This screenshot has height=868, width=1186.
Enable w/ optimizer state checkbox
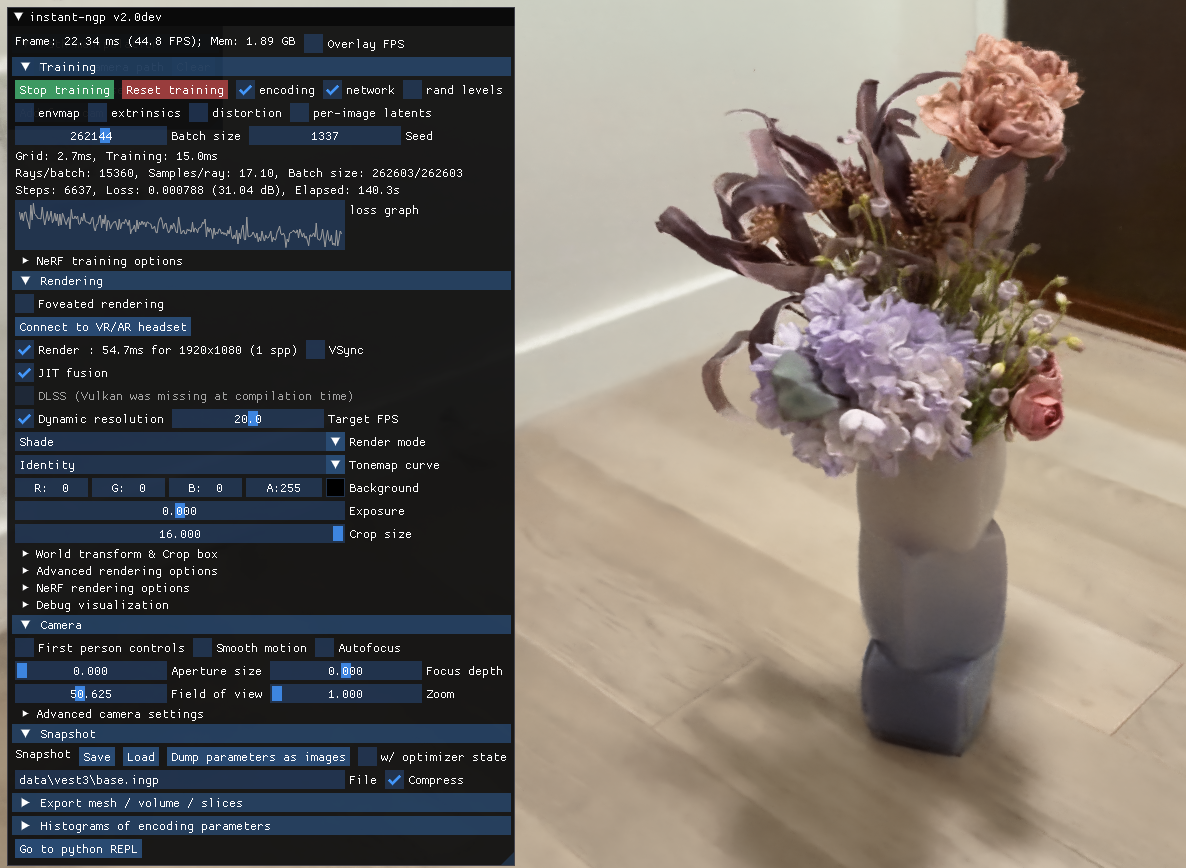(367, 757)
